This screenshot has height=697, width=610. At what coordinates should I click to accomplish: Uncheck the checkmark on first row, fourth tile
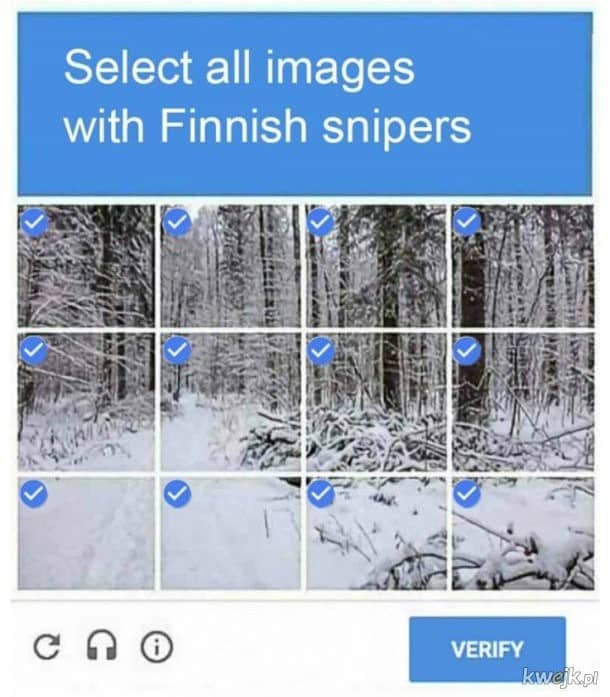pyautogui.click(x=467, y=221)
